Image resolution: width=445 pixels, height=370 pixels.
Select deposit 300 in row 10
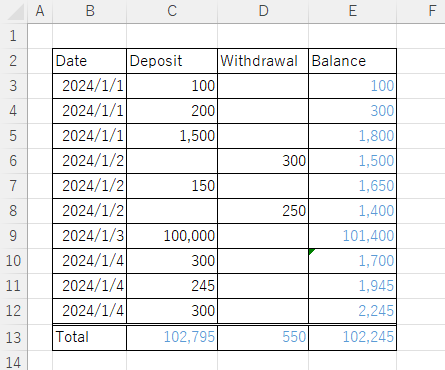coord(172,261)
